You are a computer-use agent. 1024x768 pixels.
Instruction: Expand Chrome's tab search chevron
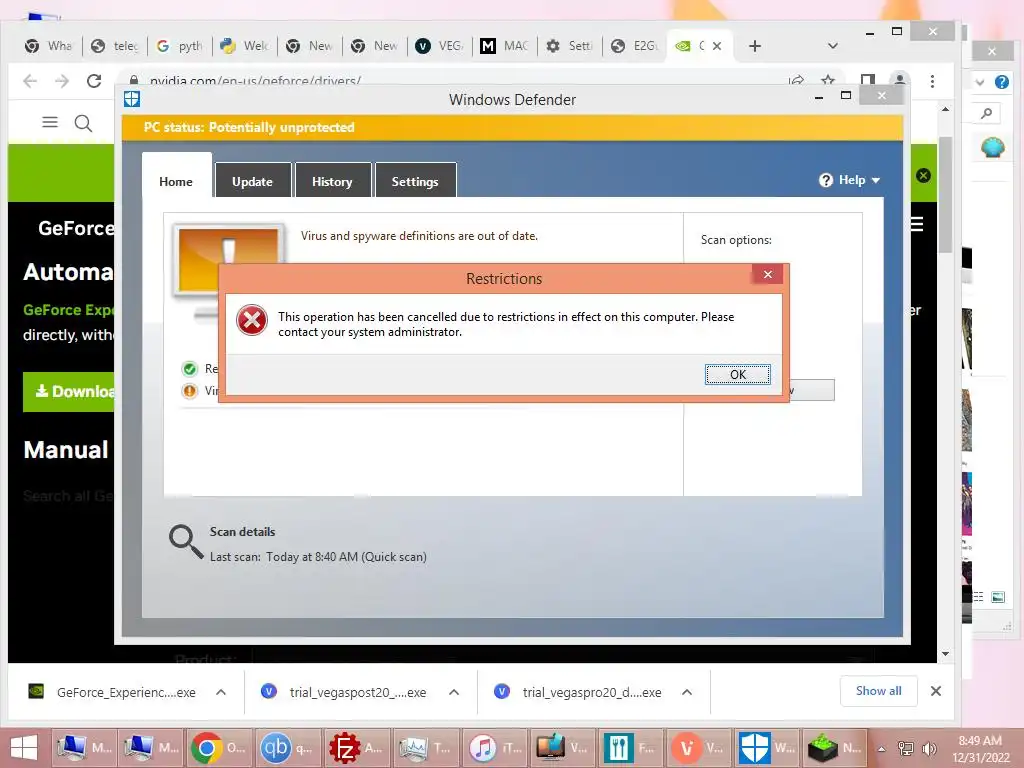[x=833, y=46]
